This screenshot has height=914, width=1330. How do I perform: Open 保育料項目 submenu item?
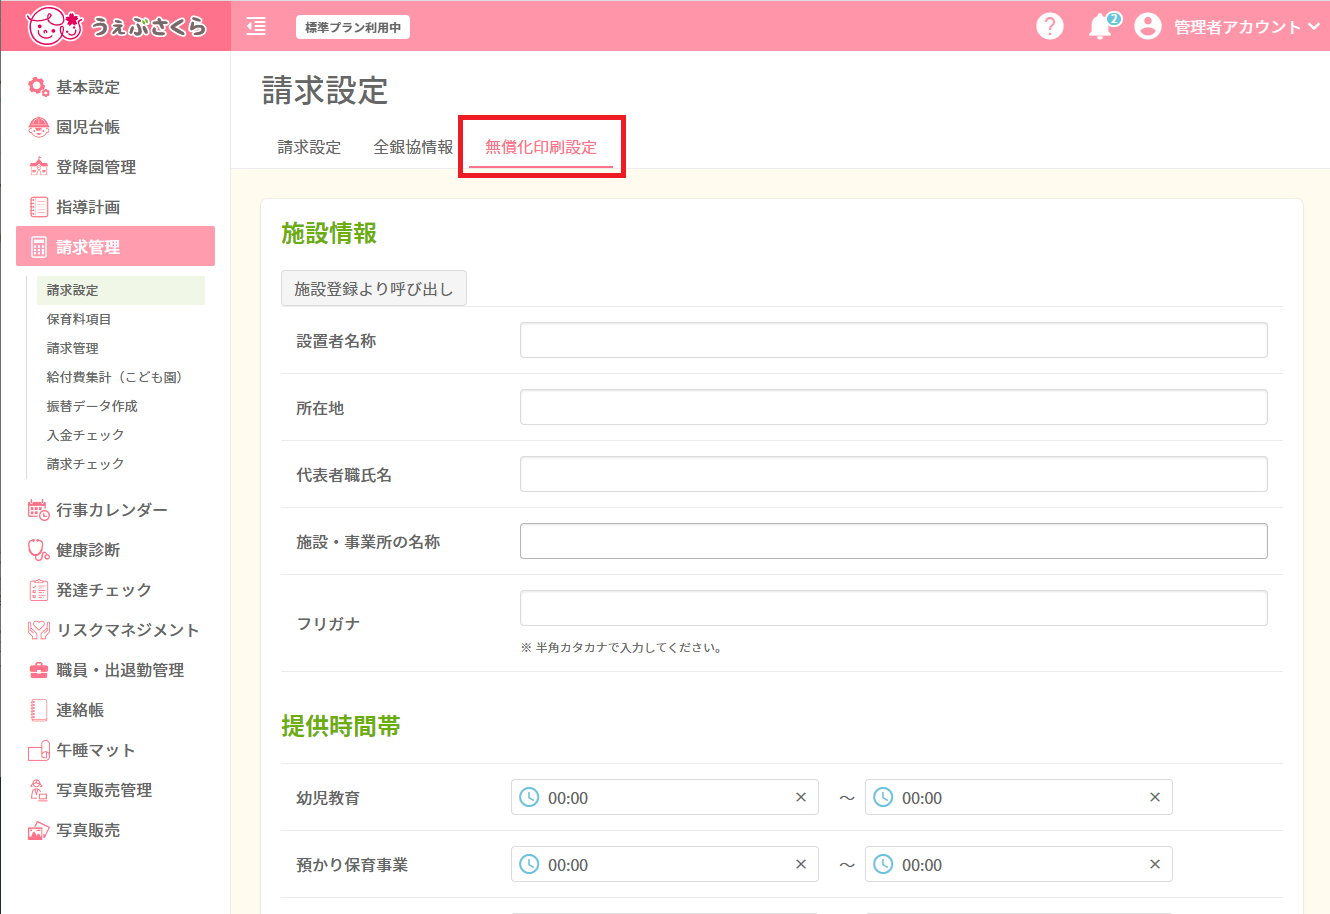click(x=79, y=319)
